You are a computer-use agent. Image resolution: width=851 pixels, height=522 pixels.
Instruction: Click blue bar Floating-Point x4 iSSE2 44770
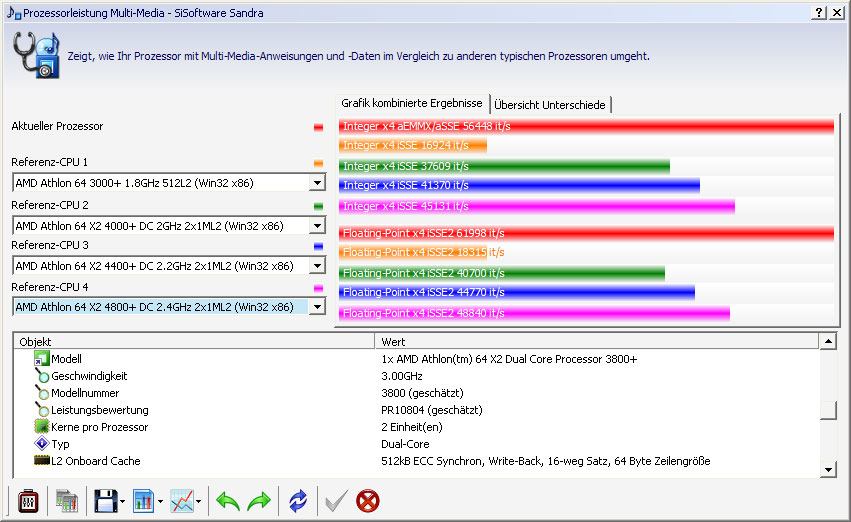[517, 292]
